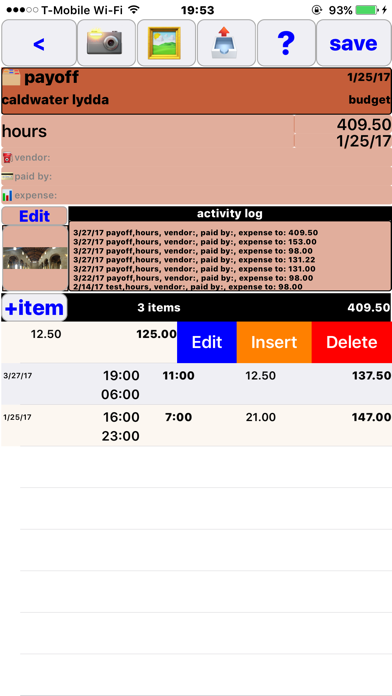Tap the activity log header

click(230, 214)
